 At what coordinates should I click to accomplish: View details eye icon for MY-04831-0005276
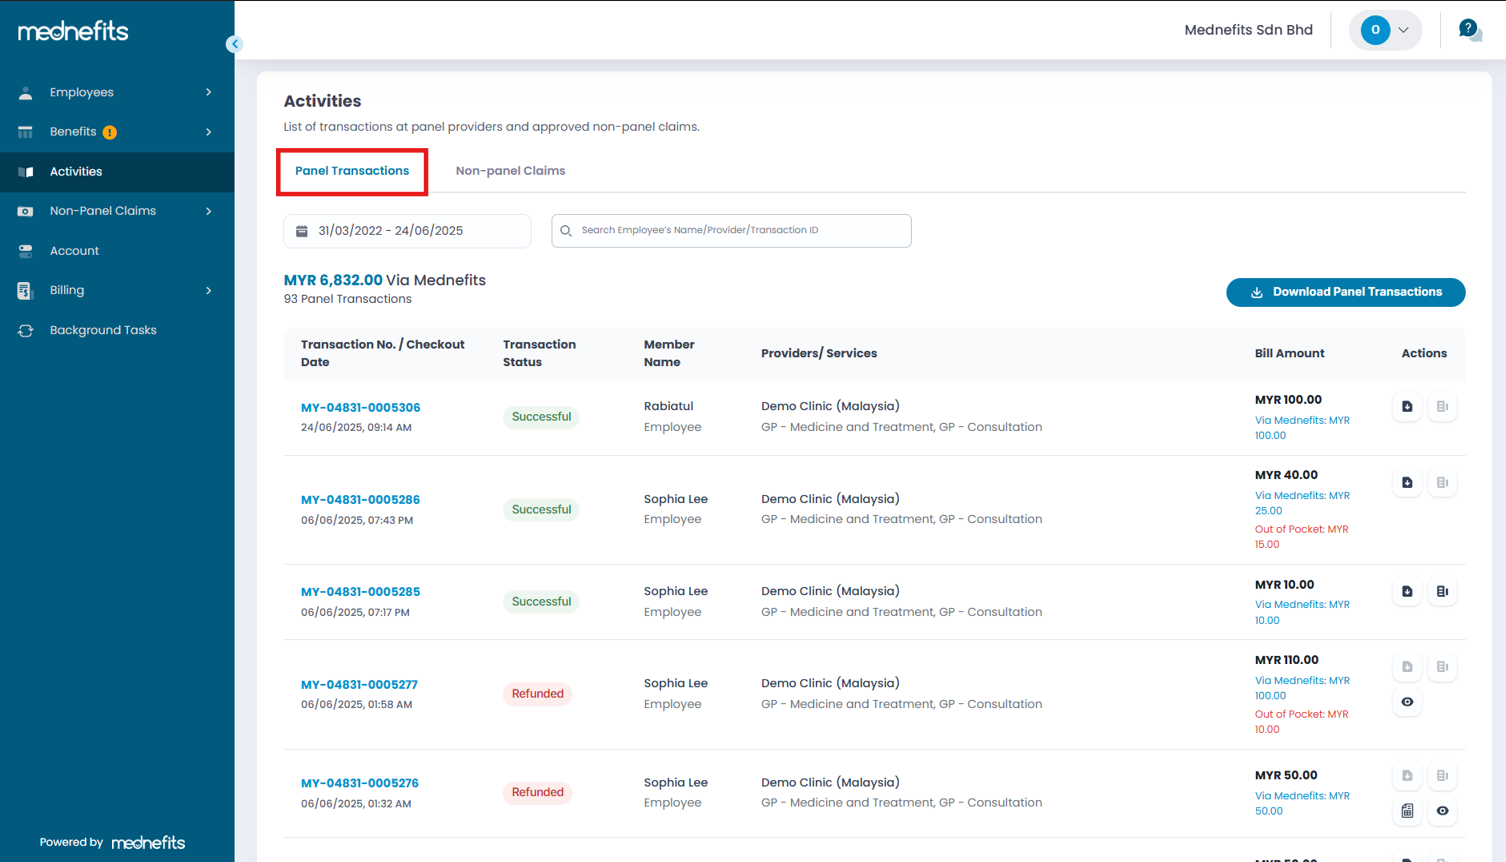click(1442, 811)
